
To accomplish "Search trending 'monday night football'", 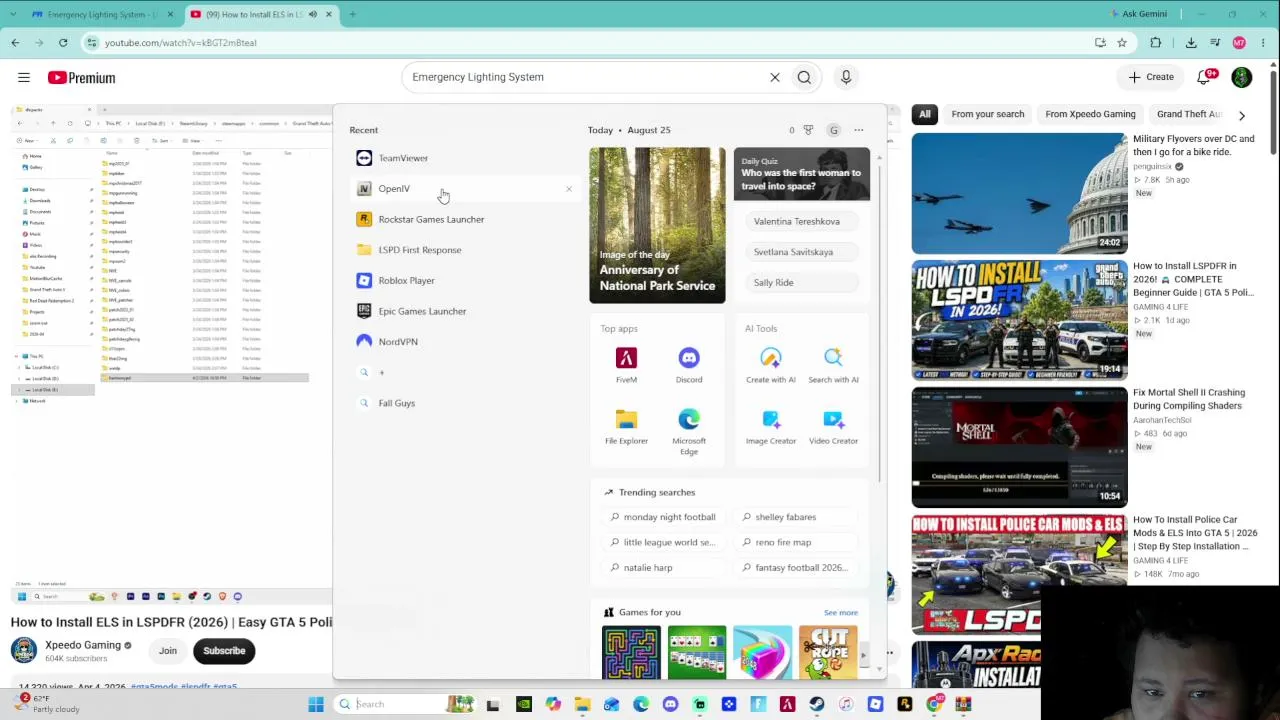I will point(664,517).
